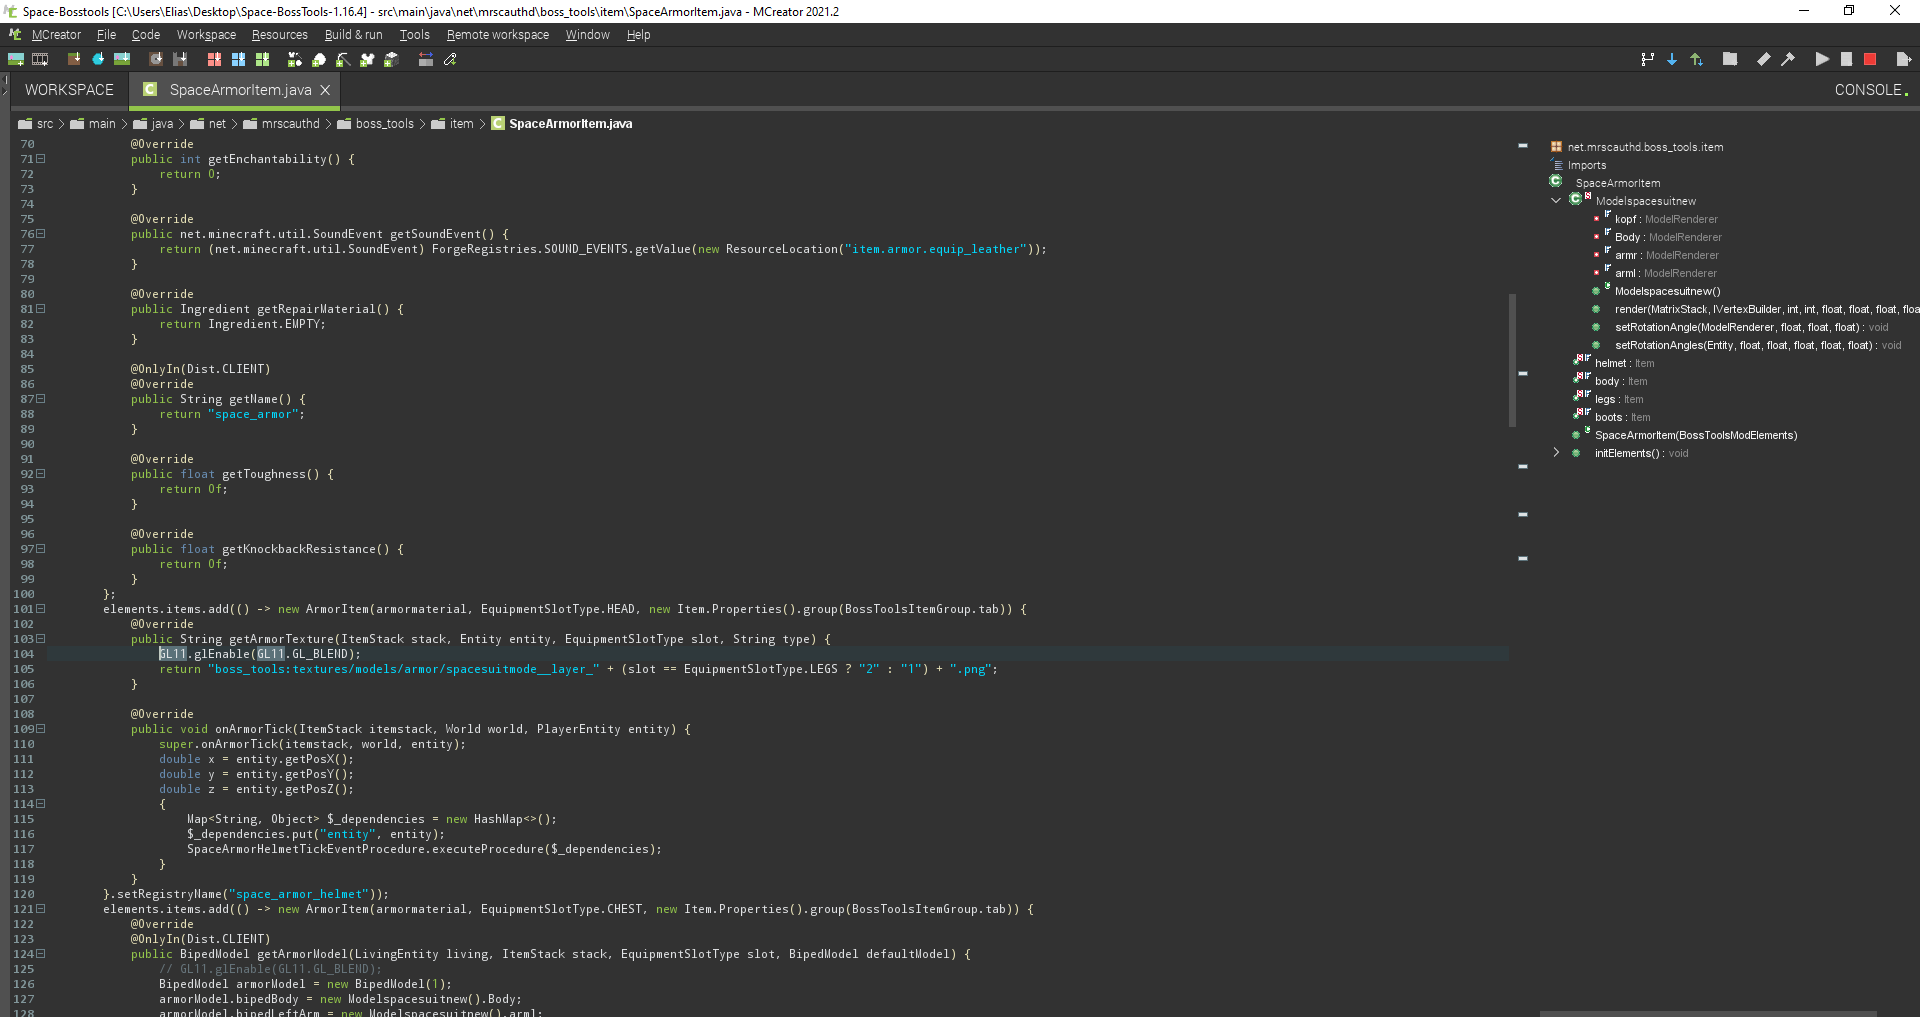The image size is (1920, 1017).
Task: Navigate to boss_tools in the breadcrumb path
Action: (x=386, y=123)
